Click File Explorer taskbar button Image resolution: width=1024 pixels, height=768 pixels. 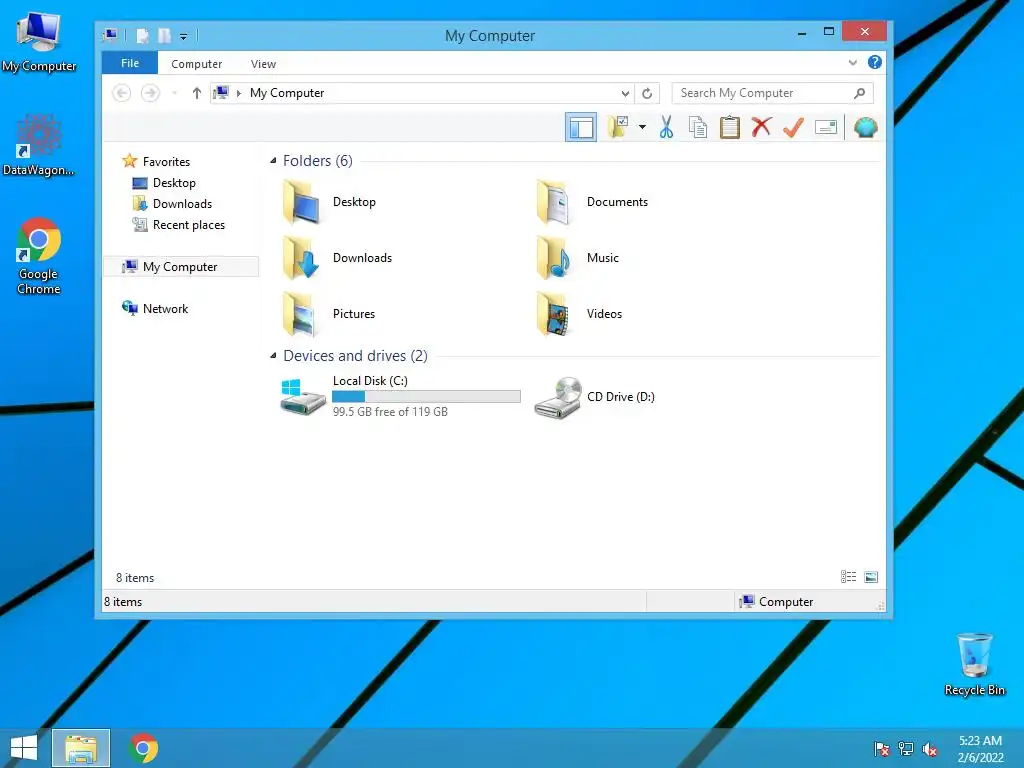tap(81, 748)
